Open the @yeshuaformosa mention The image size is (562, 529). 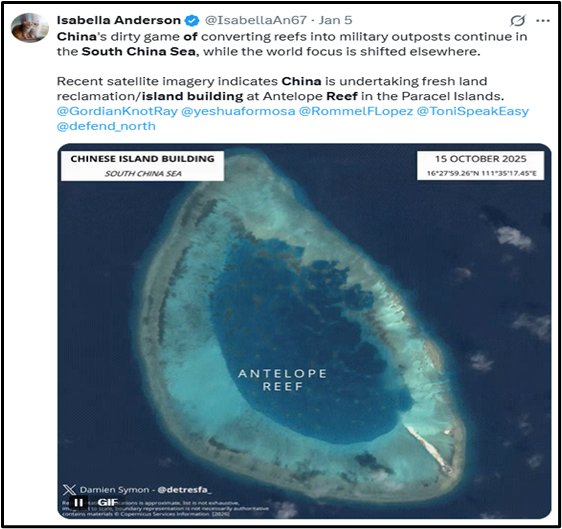[238, 111]
